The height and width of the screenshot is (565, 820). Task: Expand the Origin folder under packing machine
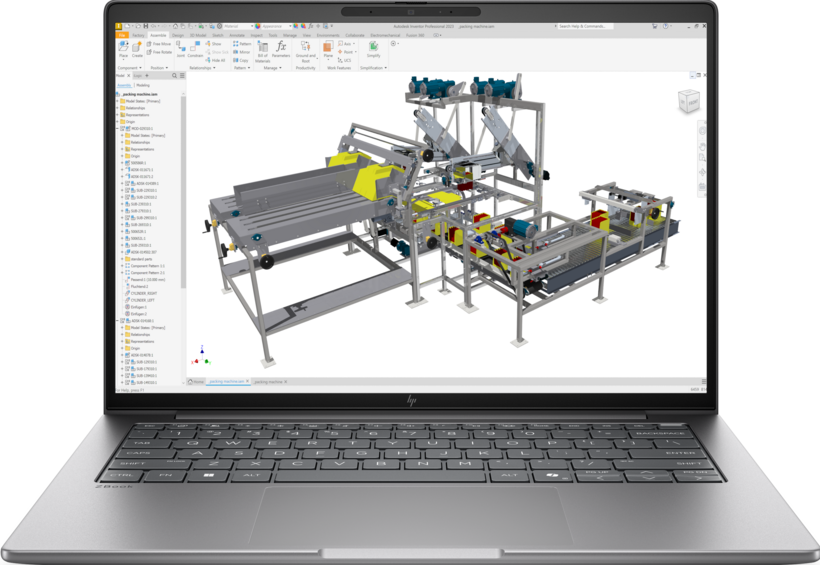(x=117, y=121)
